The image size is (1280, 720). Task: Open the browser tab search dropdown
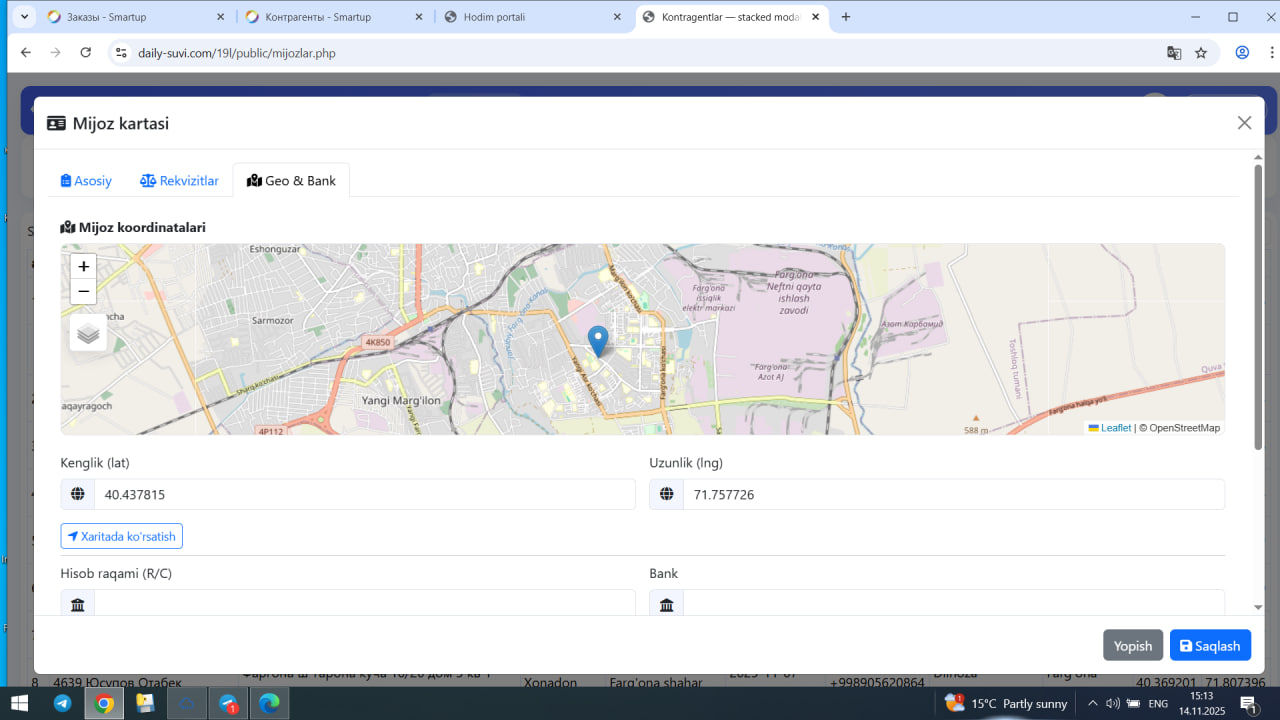25,17
